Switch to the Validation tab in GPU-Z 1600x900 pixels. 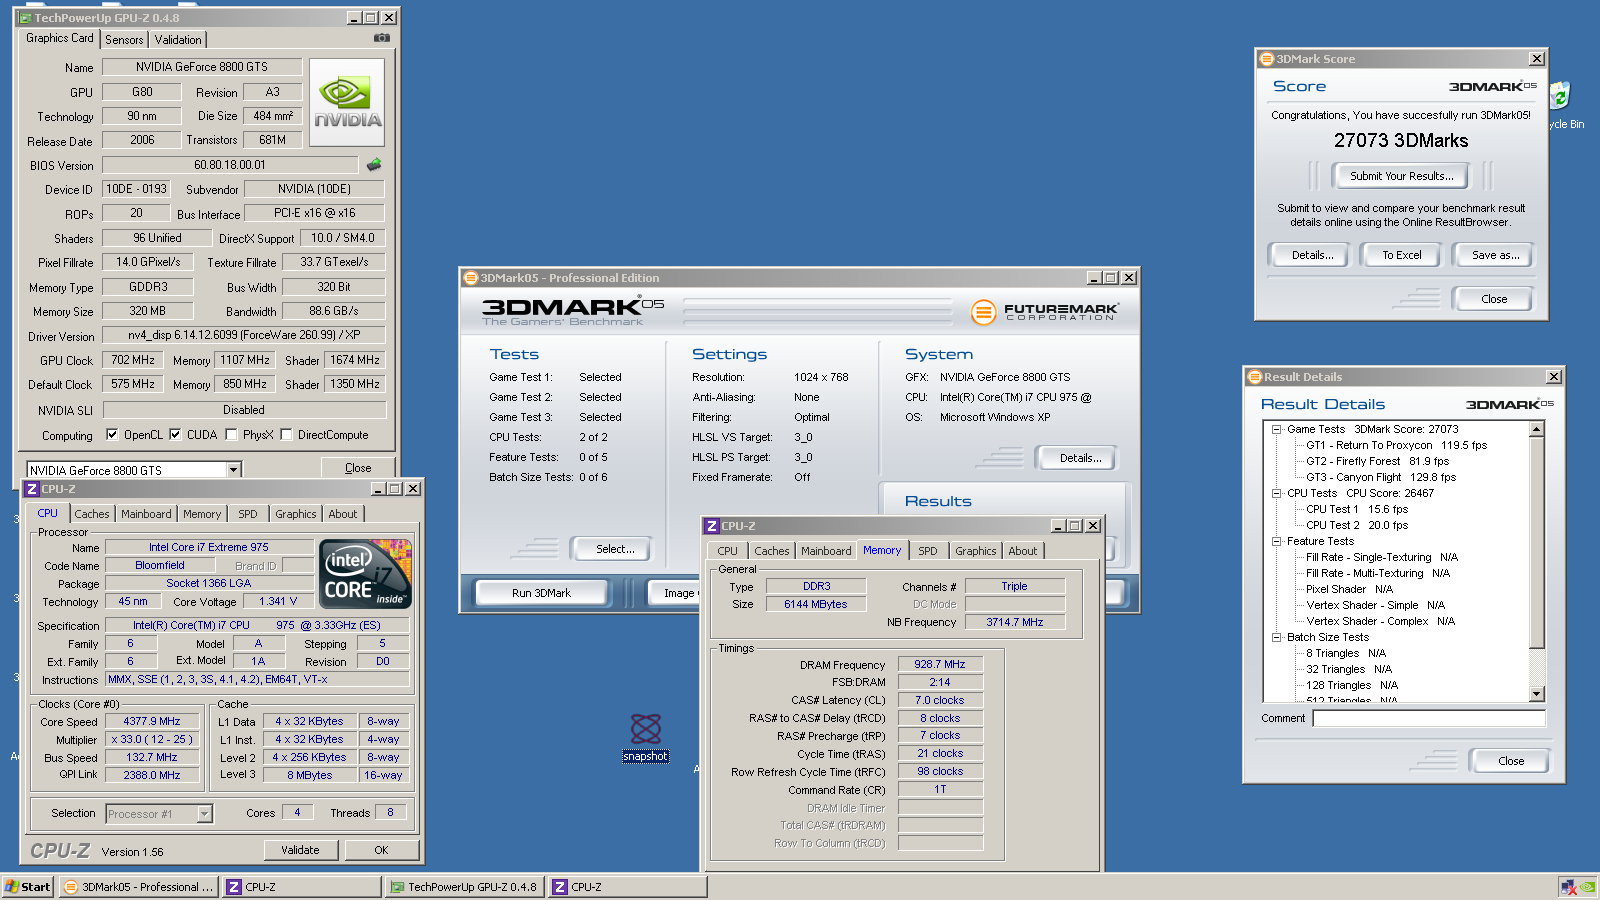(178, 40)
